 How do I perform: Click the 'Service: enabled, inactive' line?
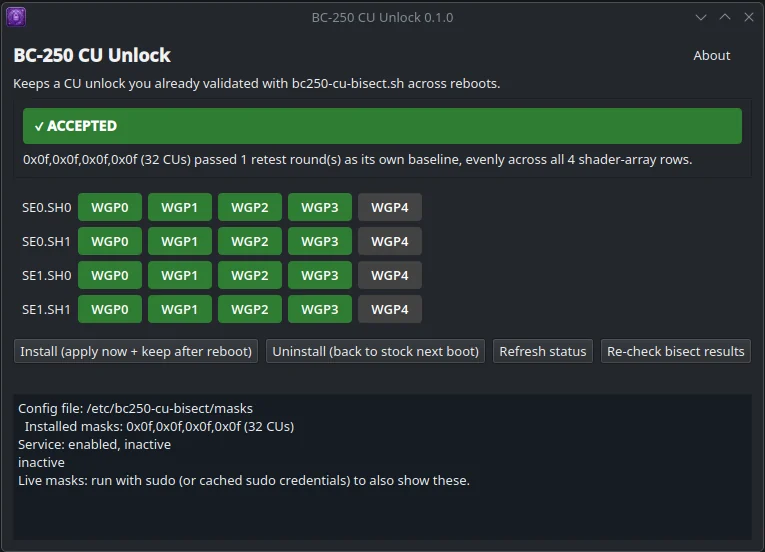(x=95, y=445)
